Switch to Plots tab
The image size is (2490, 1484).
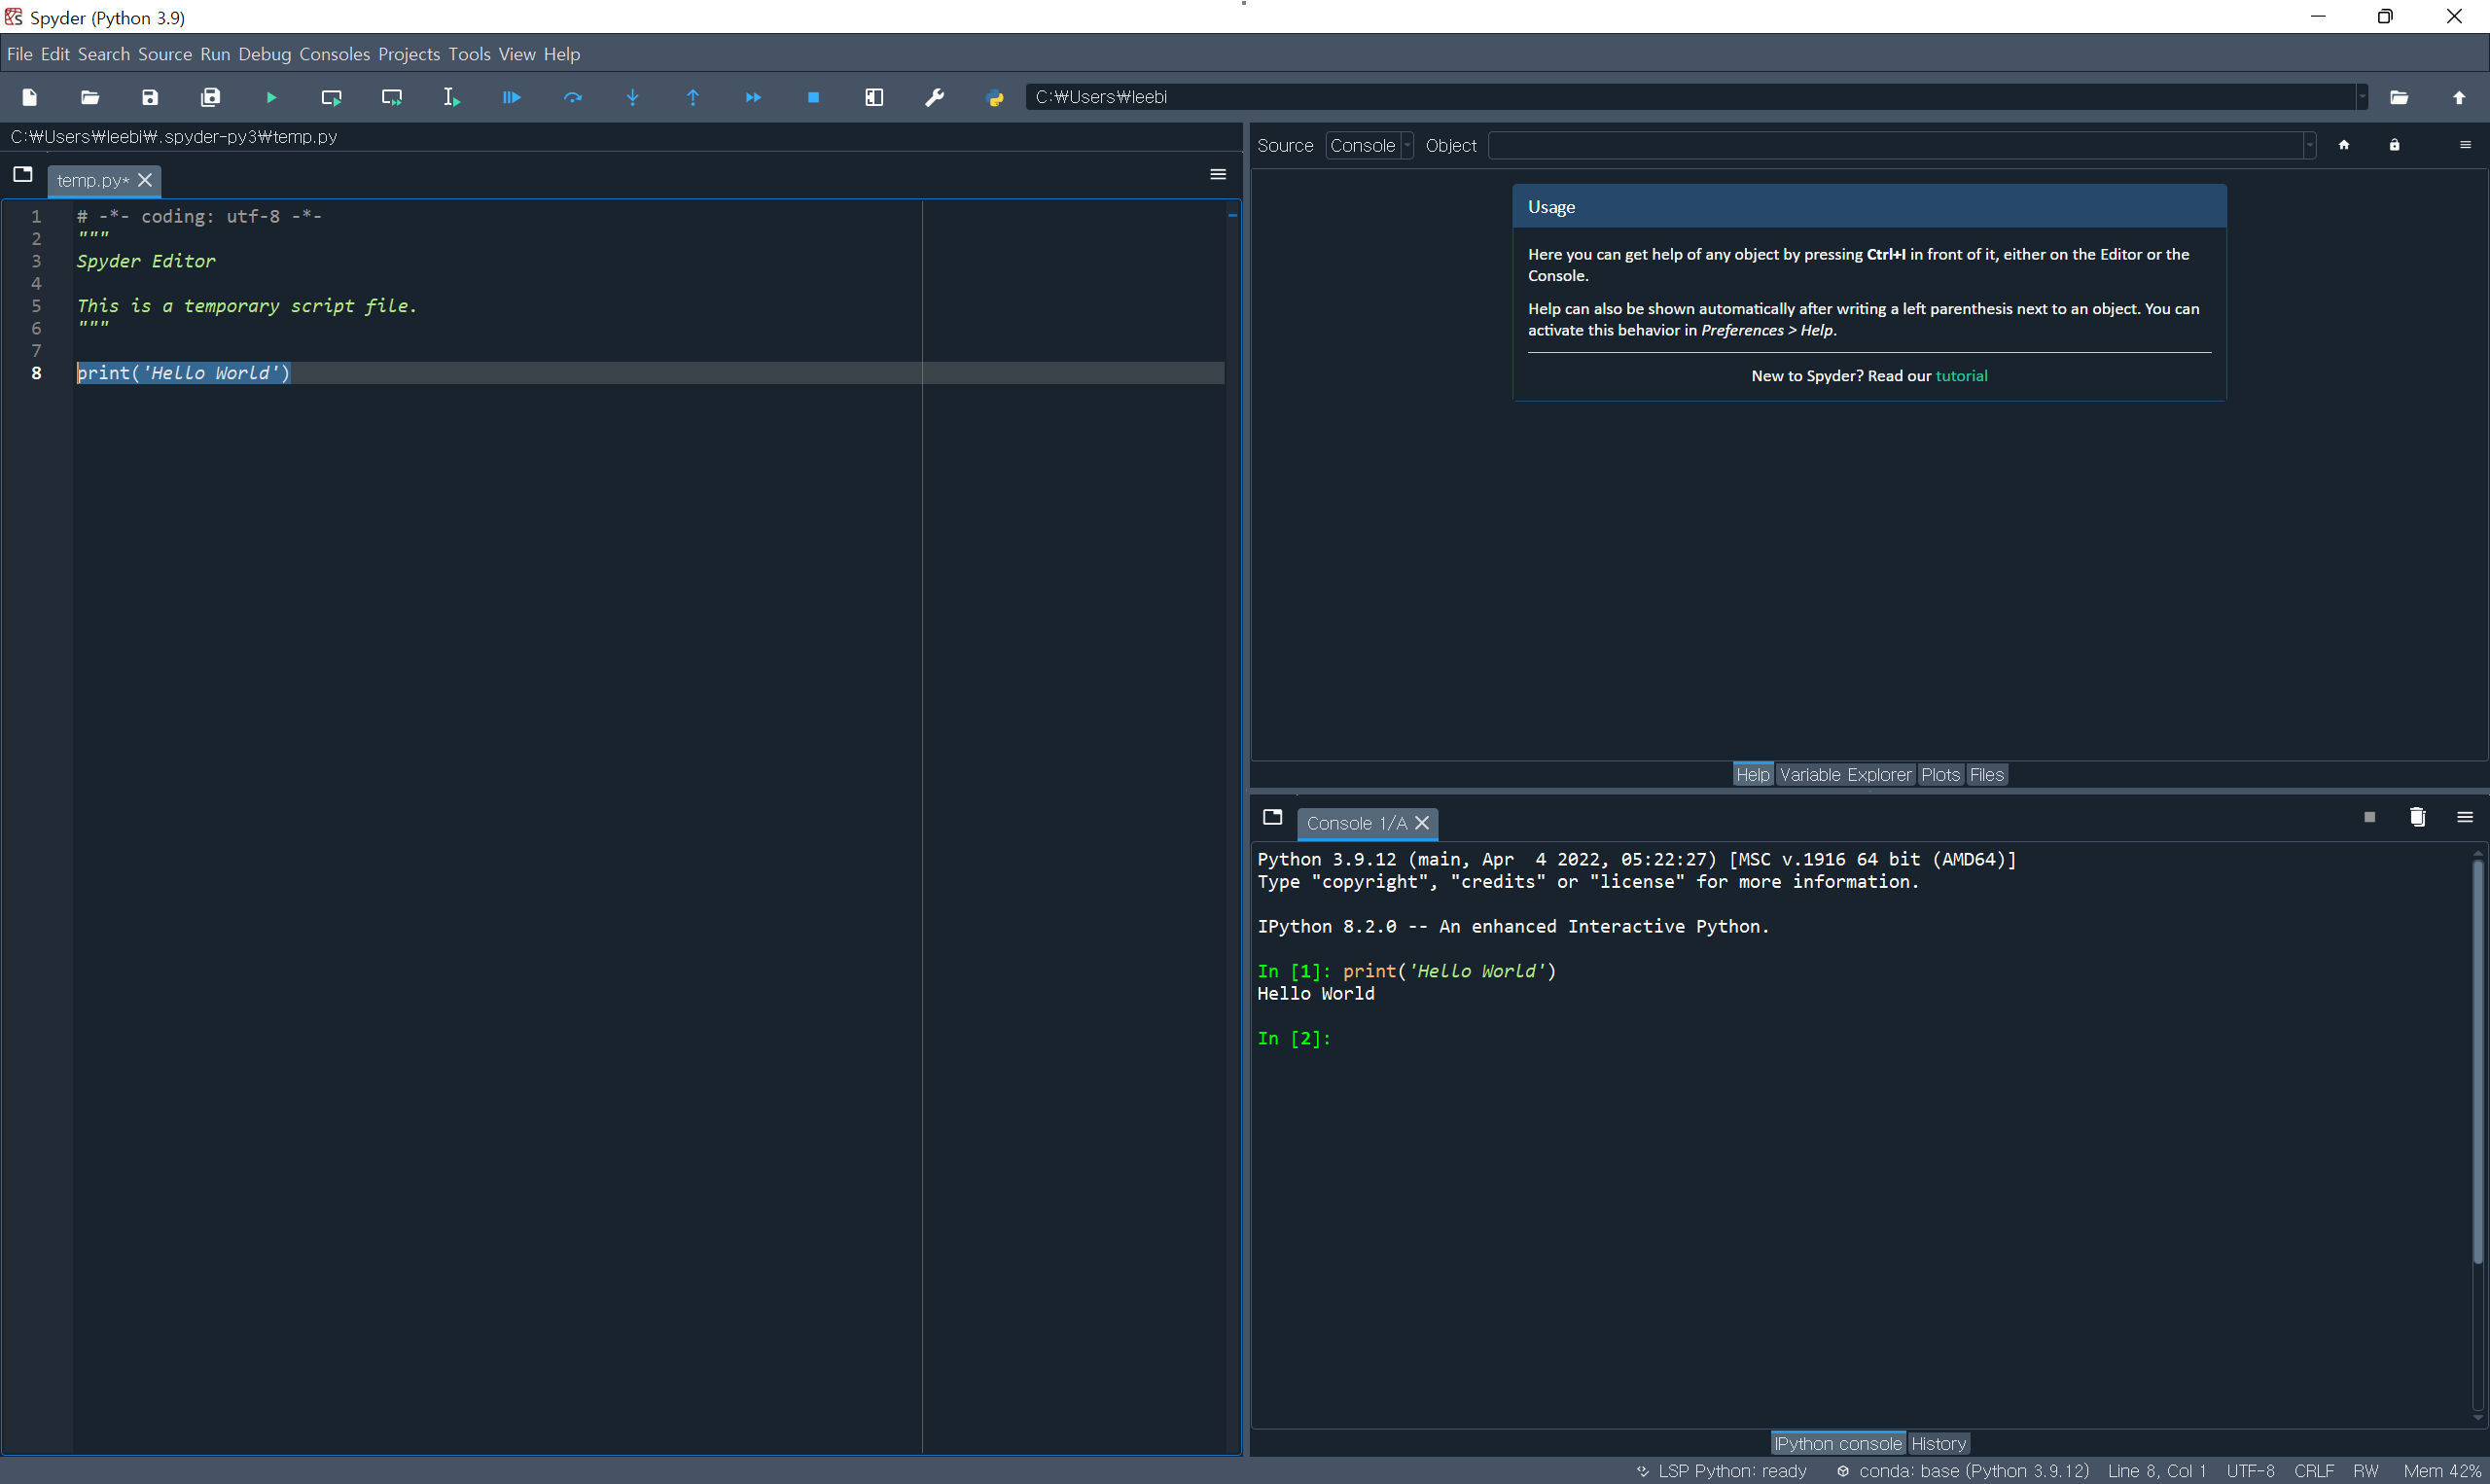(x=1940, y=775)
